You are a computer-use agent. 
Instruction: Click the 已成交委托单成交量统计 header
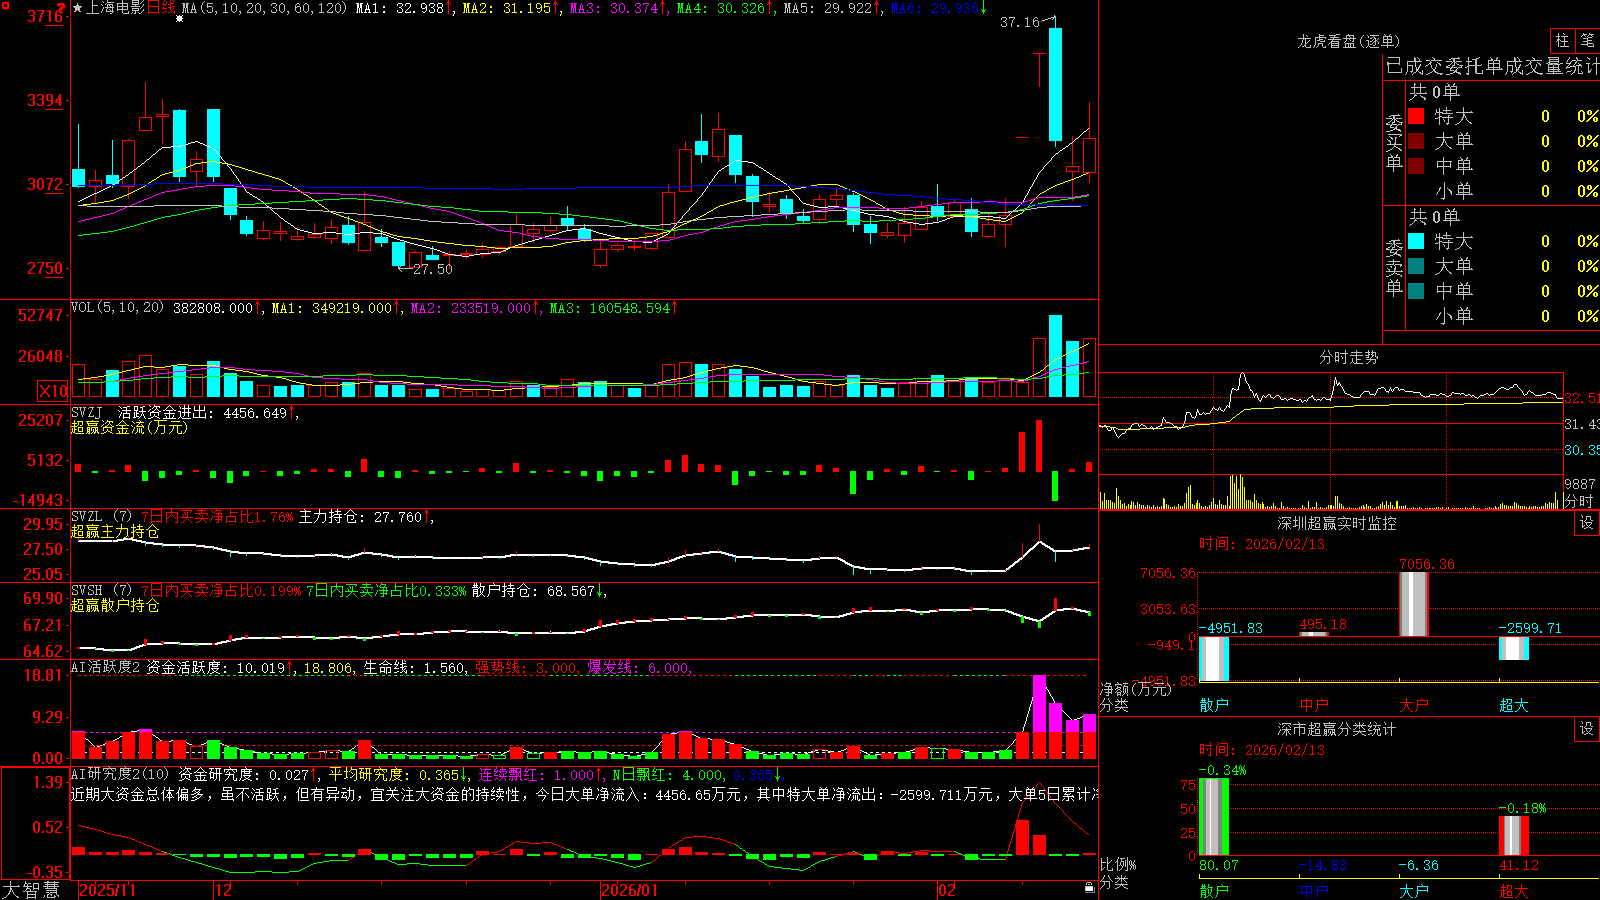pyautogui.click(x=1492, y=66)
